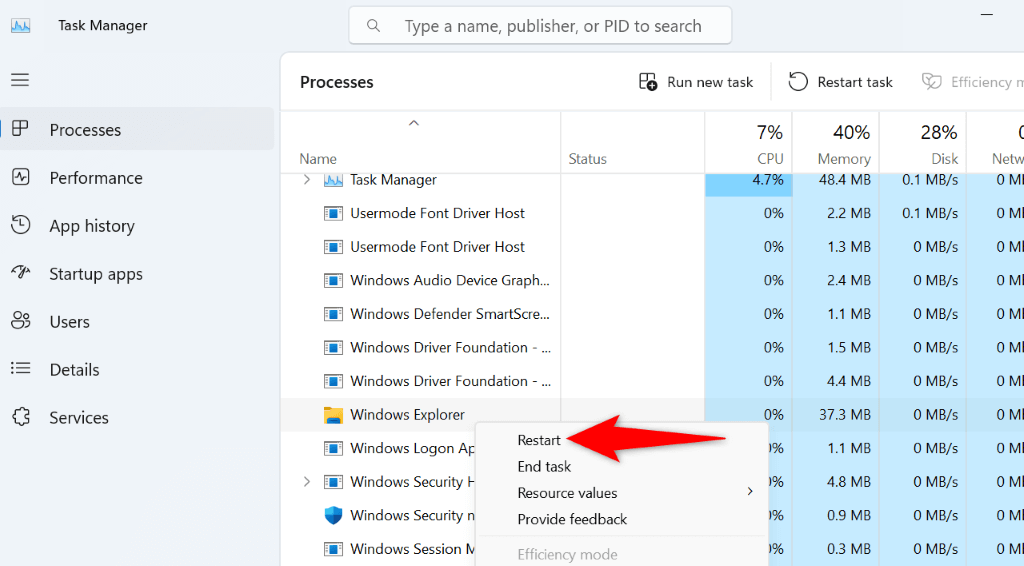Click the Run new task button
The image size is (1024, 566).
696,82
